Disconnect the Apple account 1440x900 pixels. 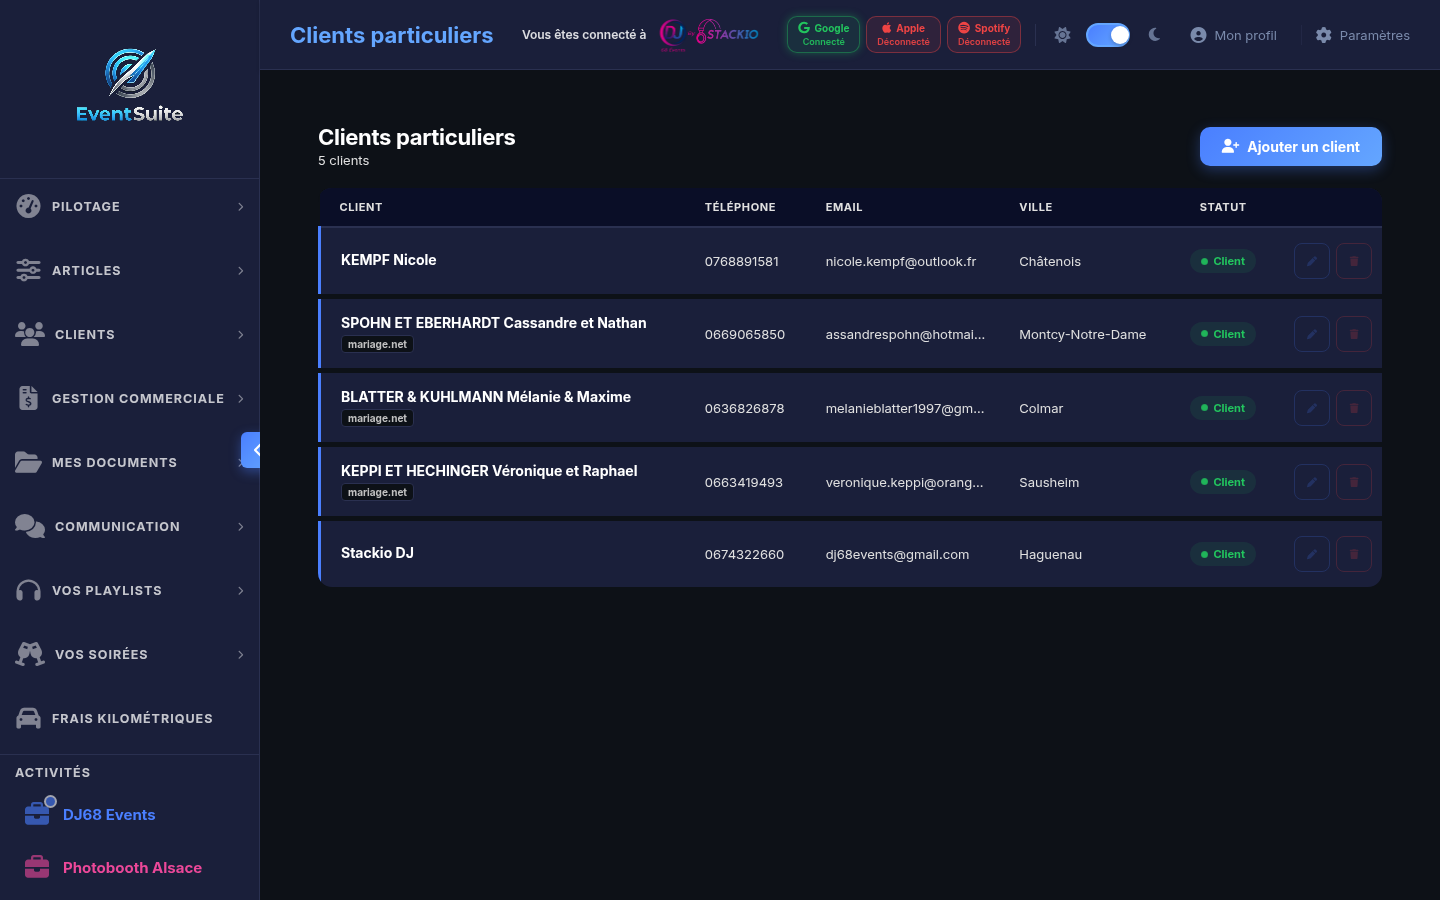coord(903,33)
